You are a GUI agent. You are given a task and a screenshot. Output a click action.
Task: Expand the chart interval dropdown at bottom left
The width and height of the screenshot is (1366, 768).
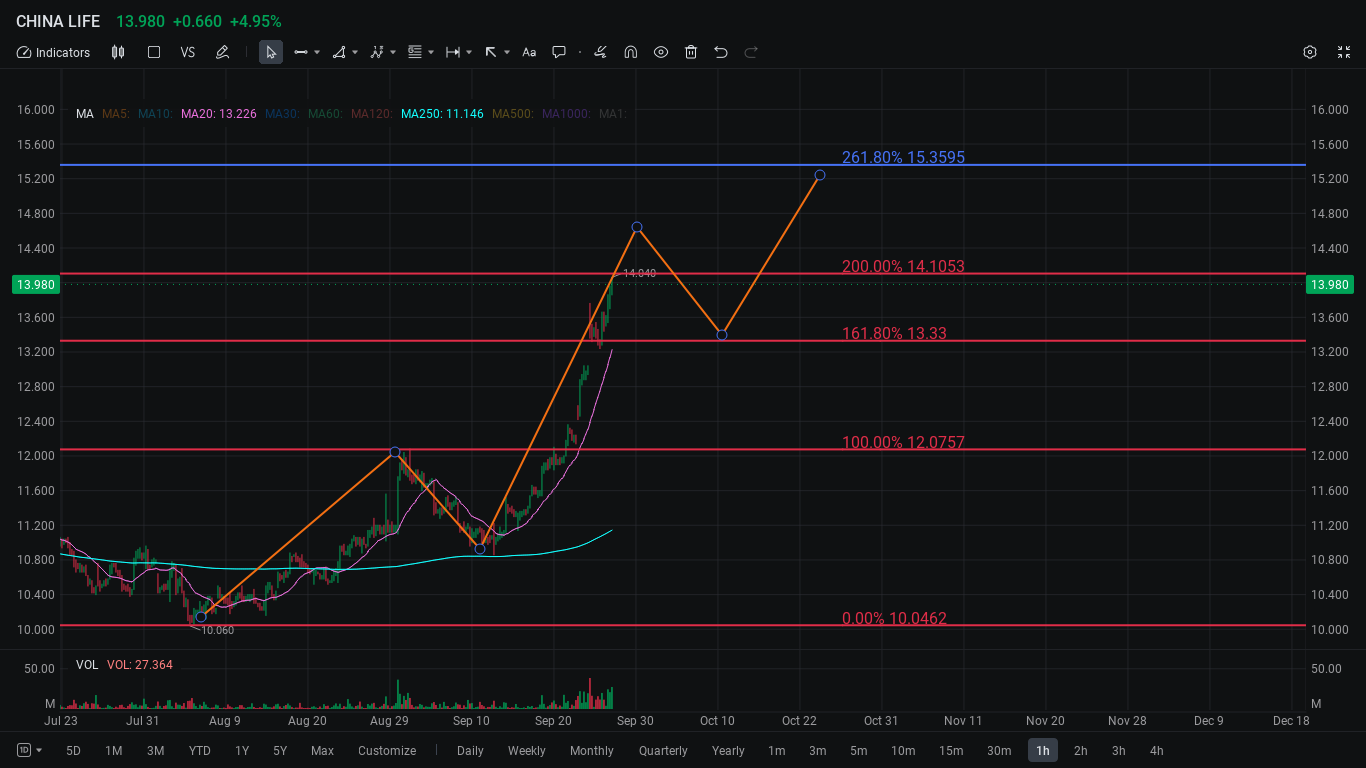click(30, 750)
